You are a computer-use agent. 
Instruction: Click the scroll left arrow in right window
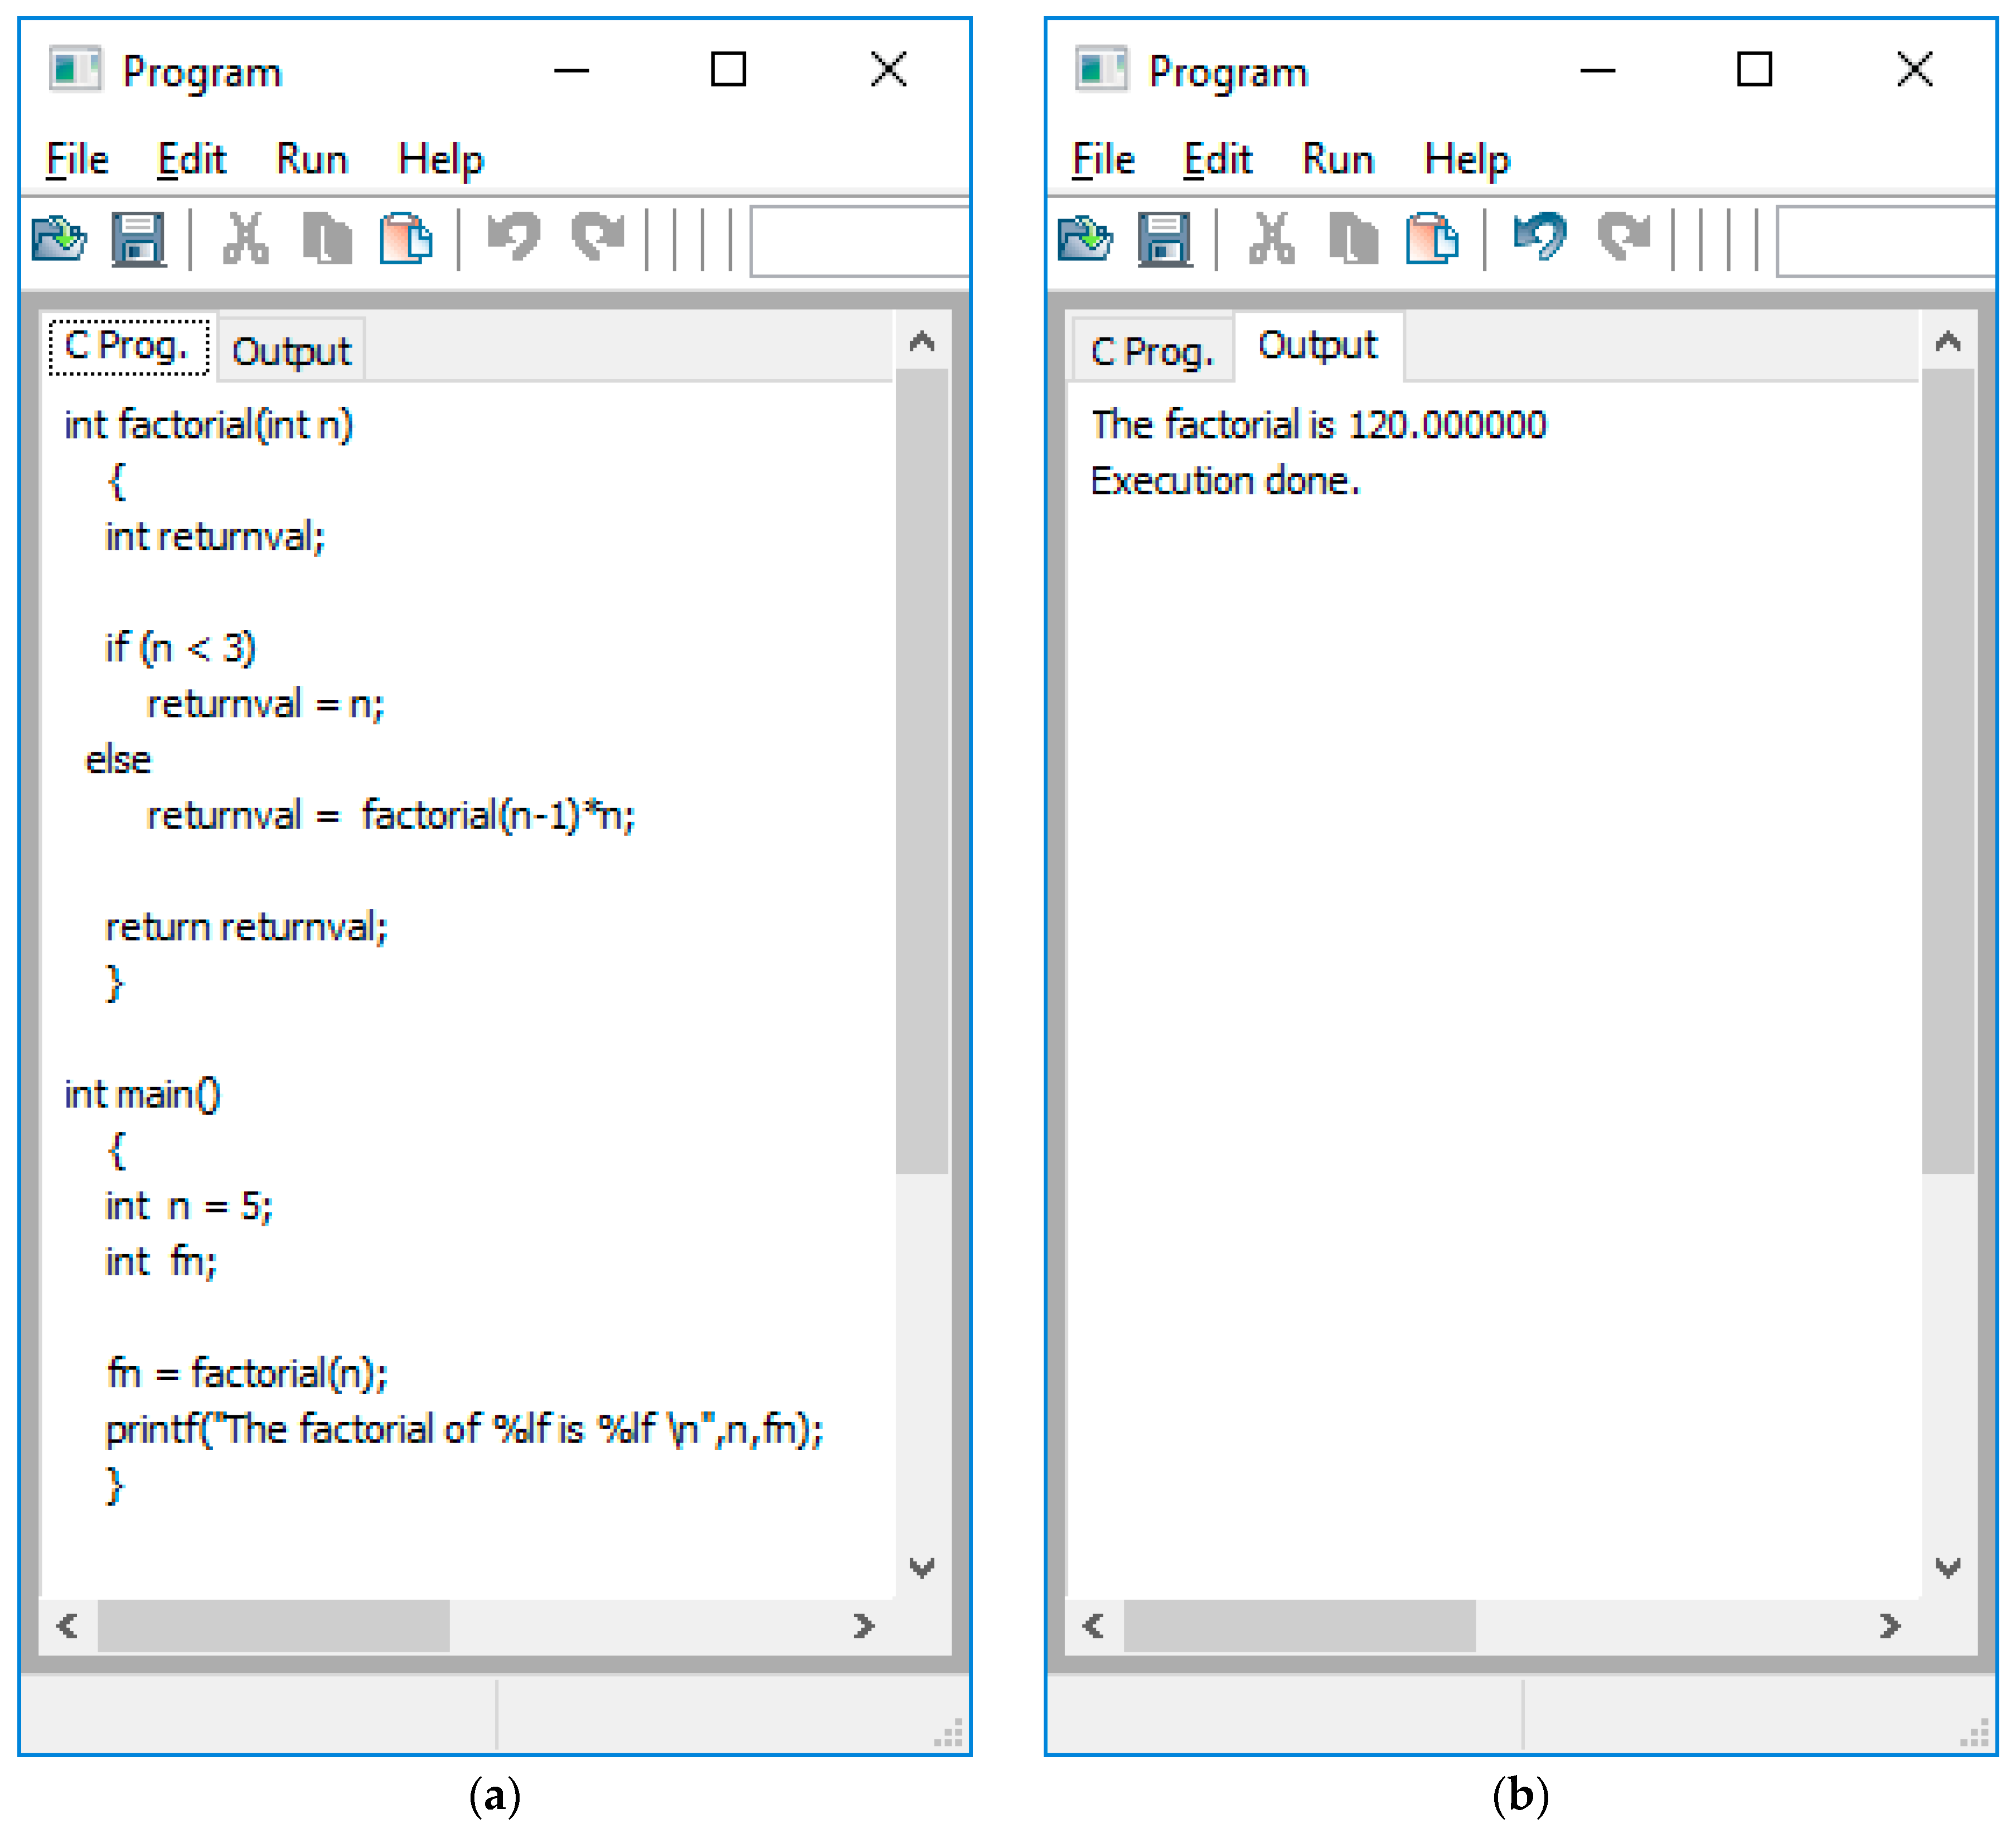pyautogui.click(x=1094, y=1626)
